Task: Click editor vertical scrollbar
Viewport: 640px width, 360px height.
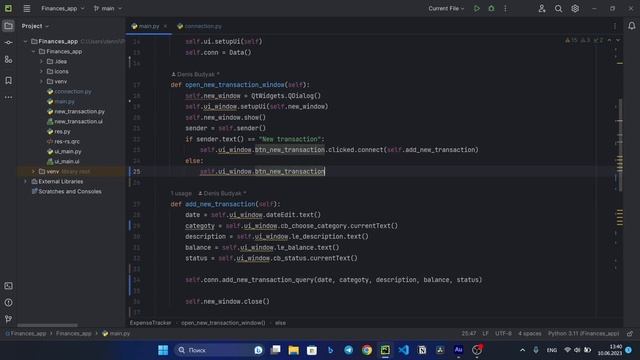Action: point(620,145)
